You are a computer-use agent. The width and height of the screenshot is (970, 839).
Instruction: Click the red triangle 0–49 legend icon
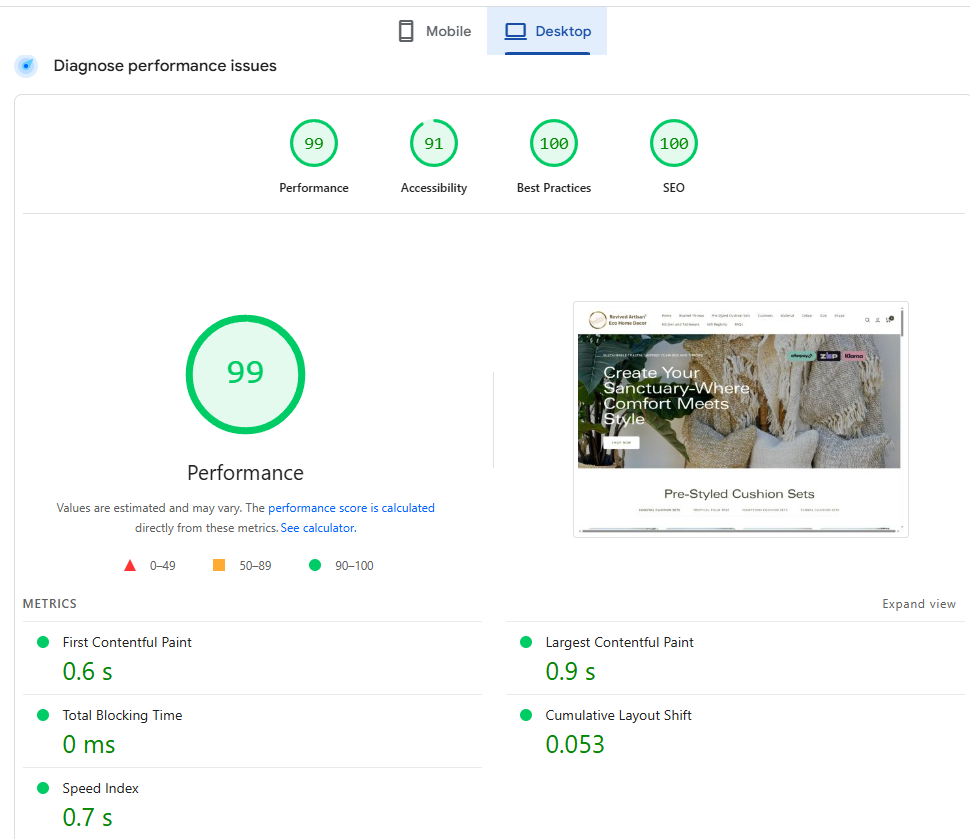coord(130,566)
